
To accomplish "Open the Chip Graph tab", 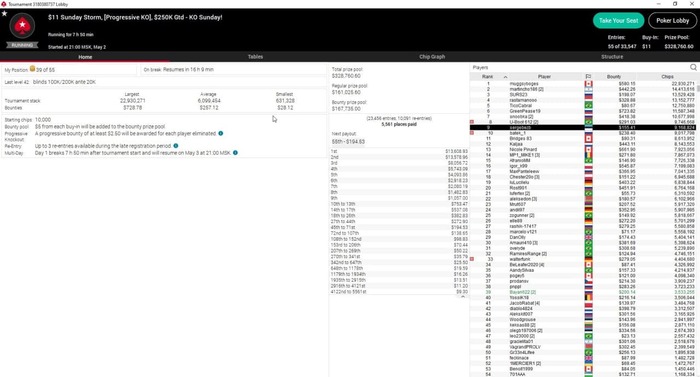I will (x=432, y=57).
